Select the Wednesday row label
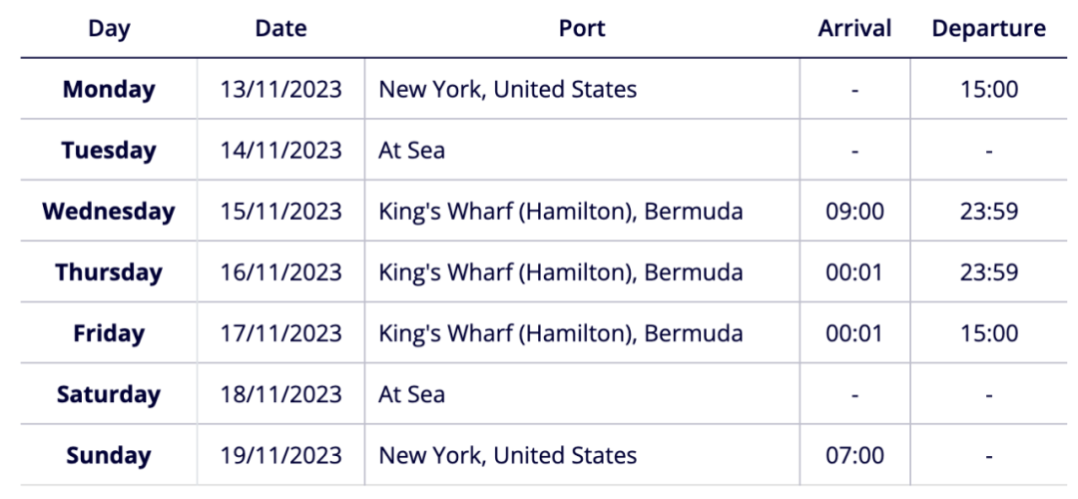The width and height of the screenshot is (1078, 499). click(x=109, y=211)
